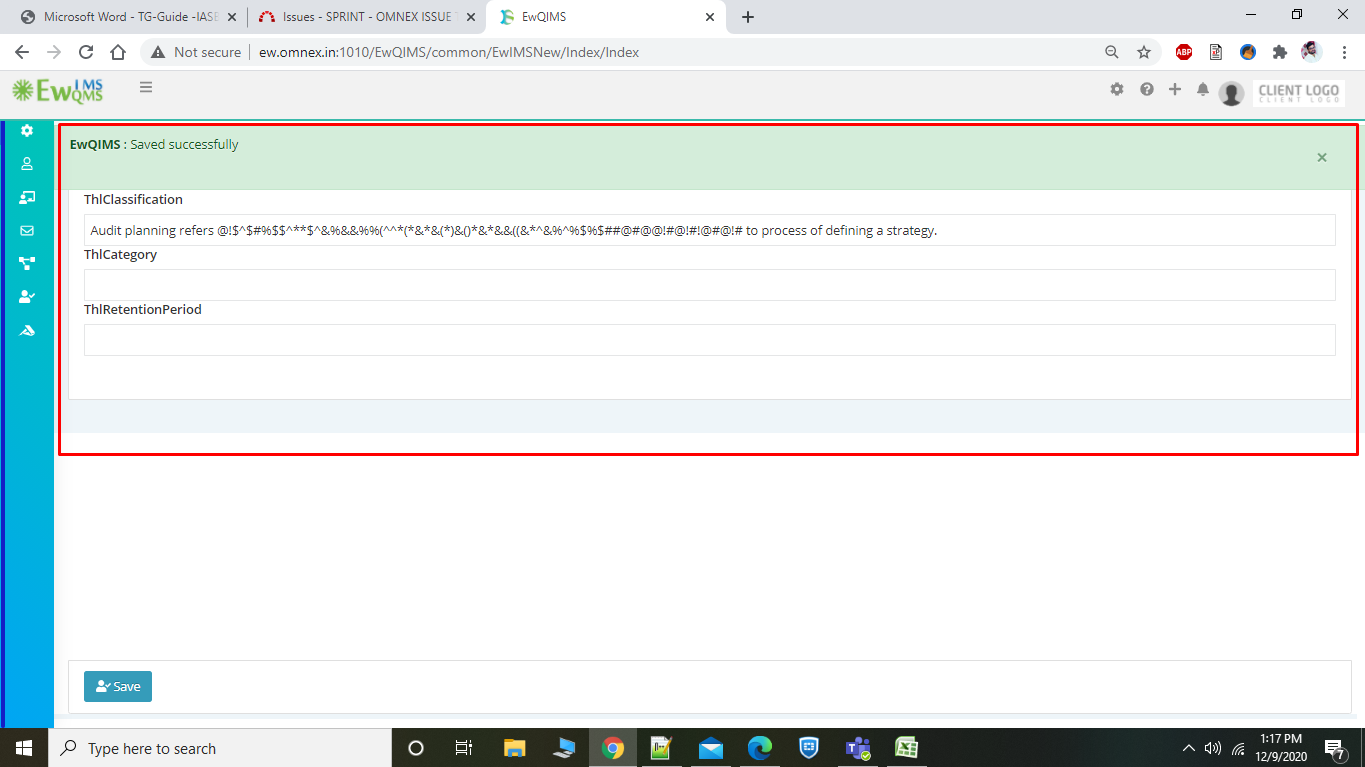This screenshot has width=1365, height=767.
Task: Click the ThlClassification text field
Action: tap(710, 230)
